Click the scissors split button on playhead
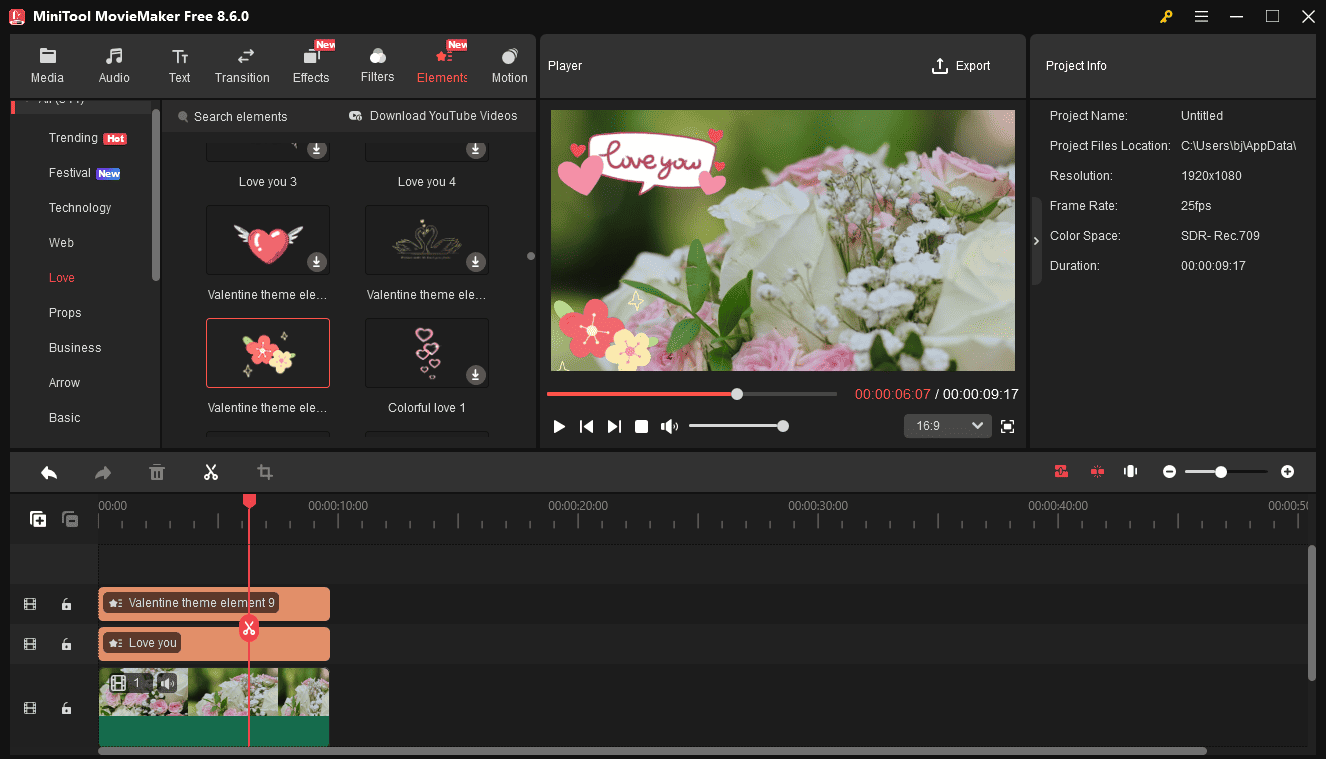This screenshot has width=1326, height=759. (x=249, y=628)
